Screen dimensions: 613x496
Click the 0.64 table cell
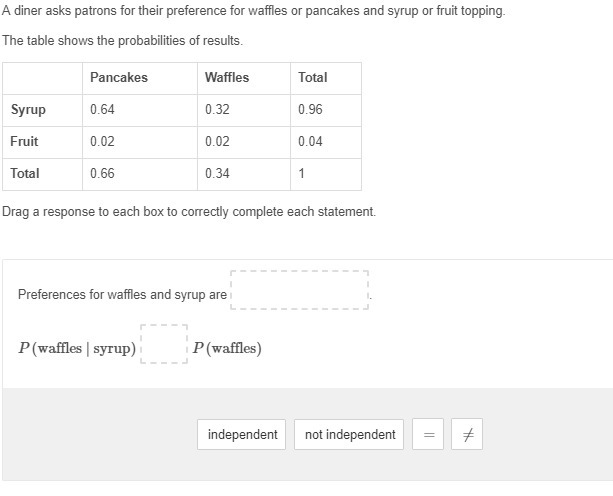[x=102, y=110]
